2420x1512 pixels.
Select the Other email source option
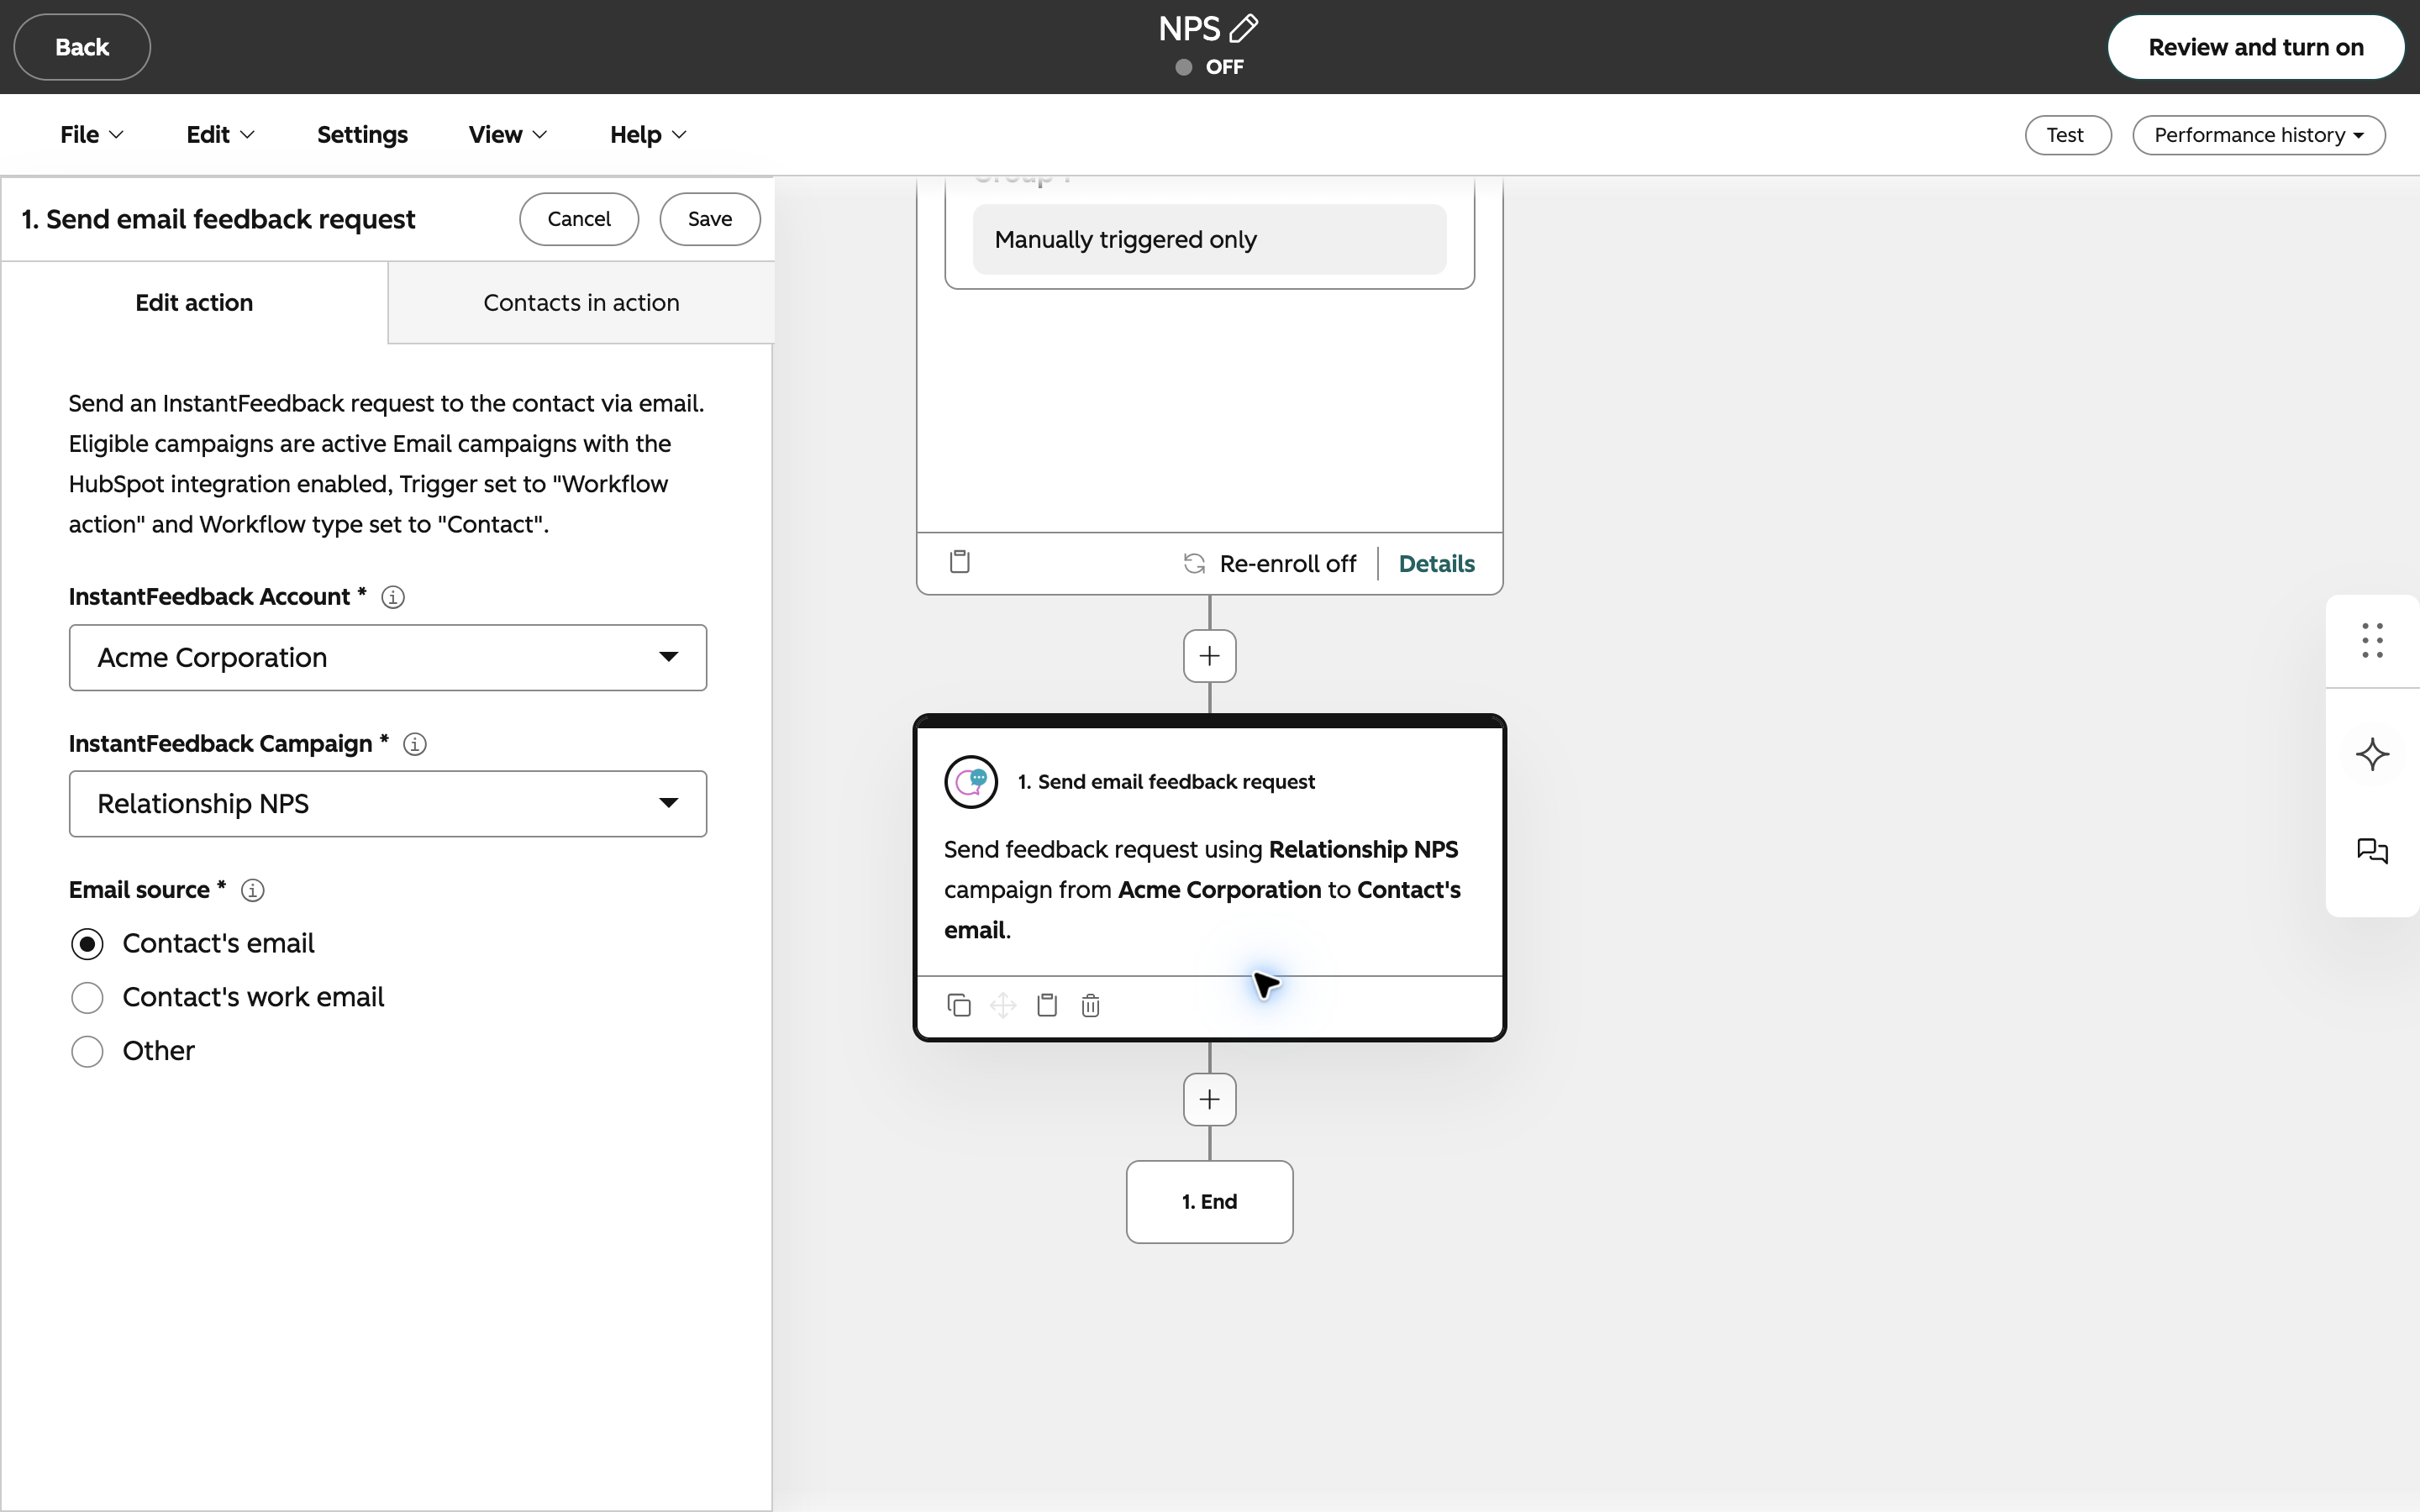point(88,1051)
